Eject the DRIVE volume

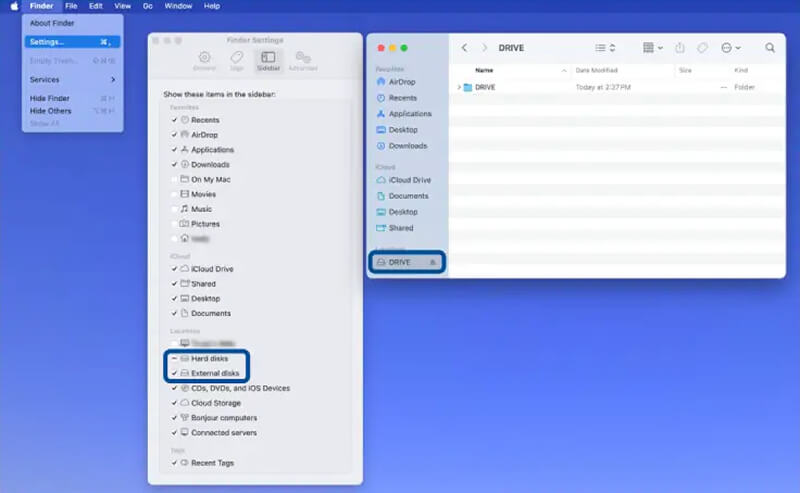pyautogui.click(x=433, y=262)
